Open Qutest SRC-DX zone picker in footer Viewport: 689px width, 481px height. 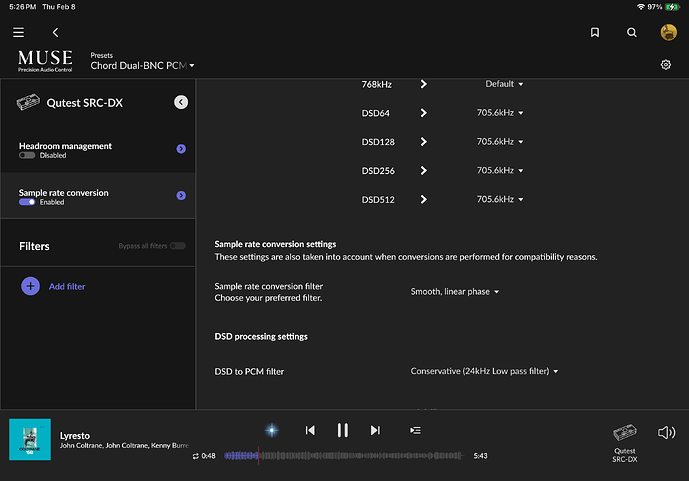coord(624,443)
